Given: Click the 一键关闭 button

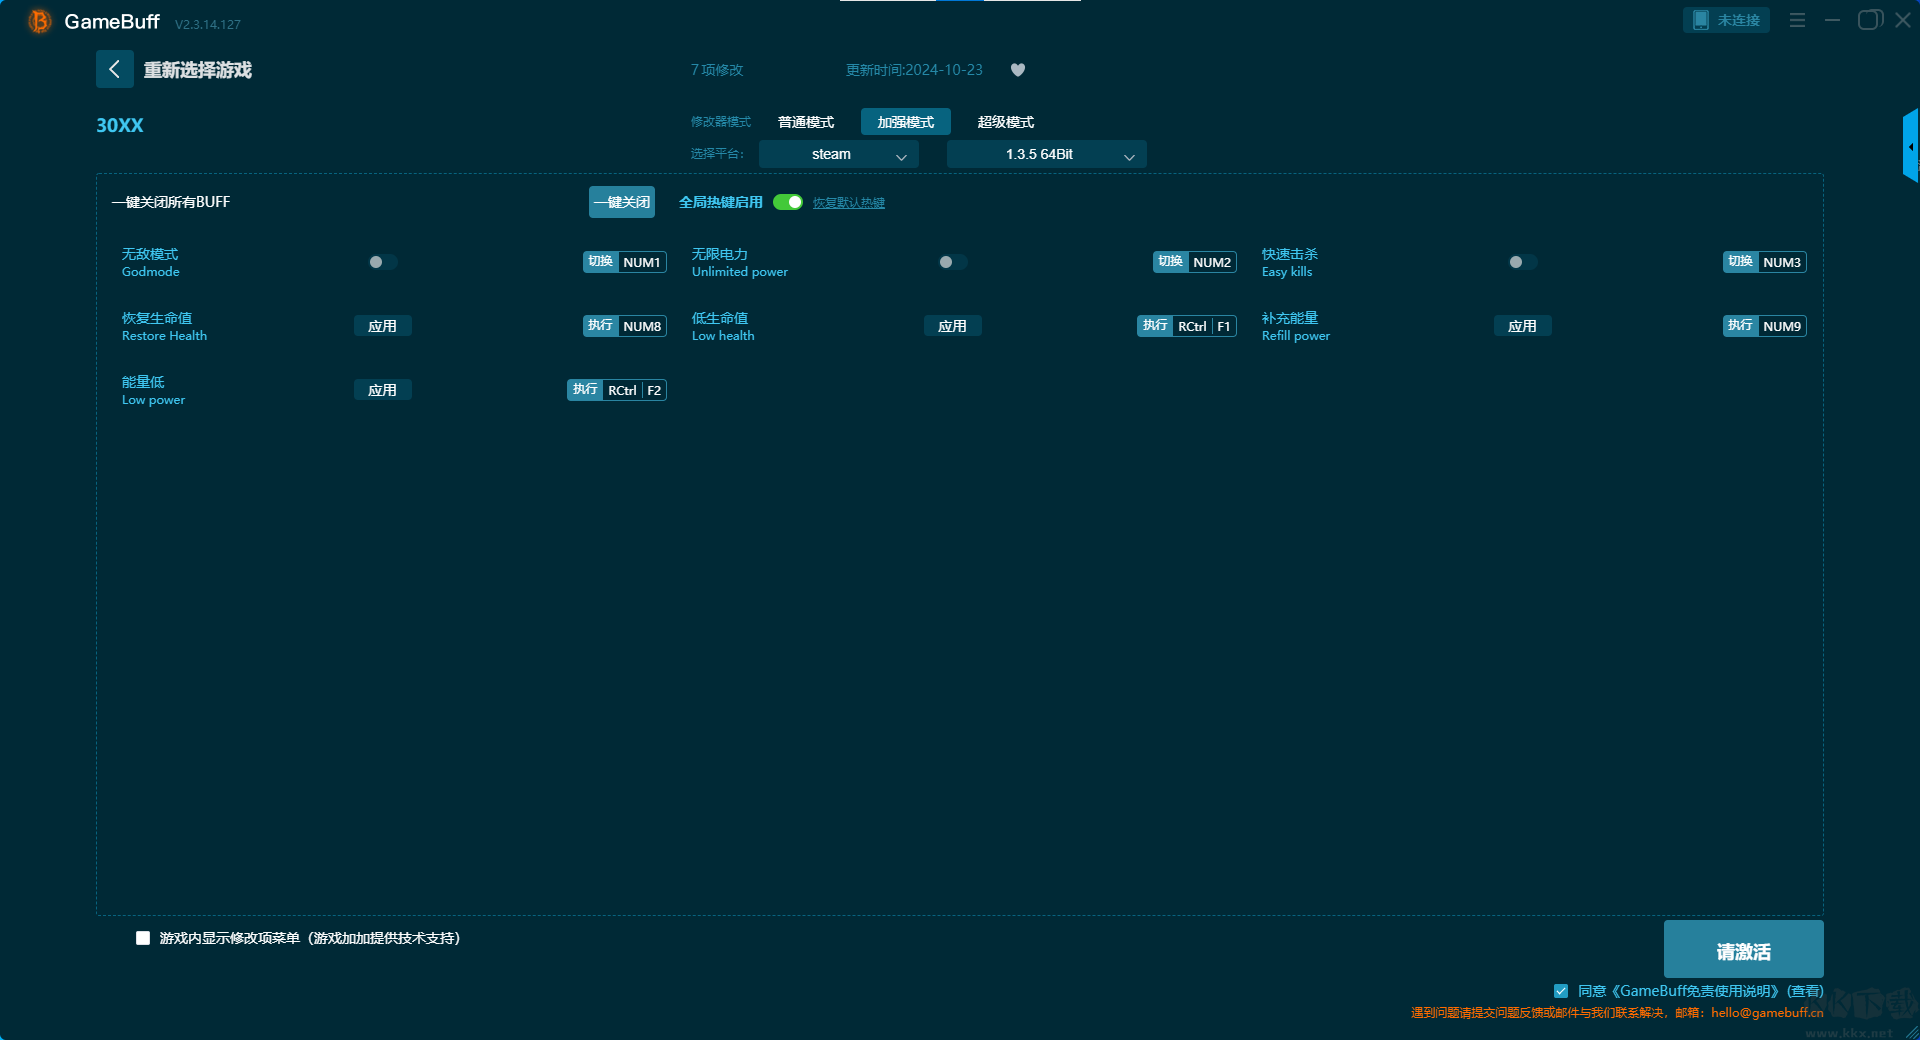Looking at the screenshot, I should tap(622, 202).
